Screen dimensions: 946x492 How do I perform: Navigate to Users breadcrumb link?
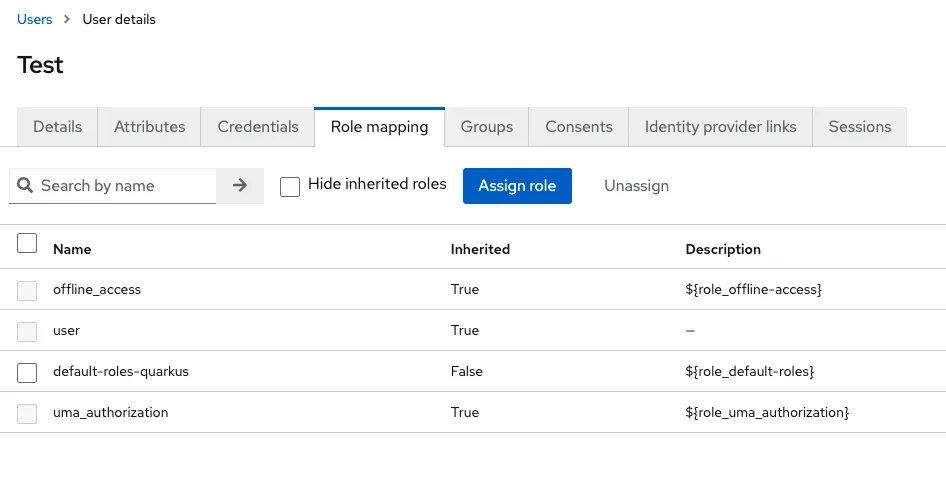(x=35, y=19)
